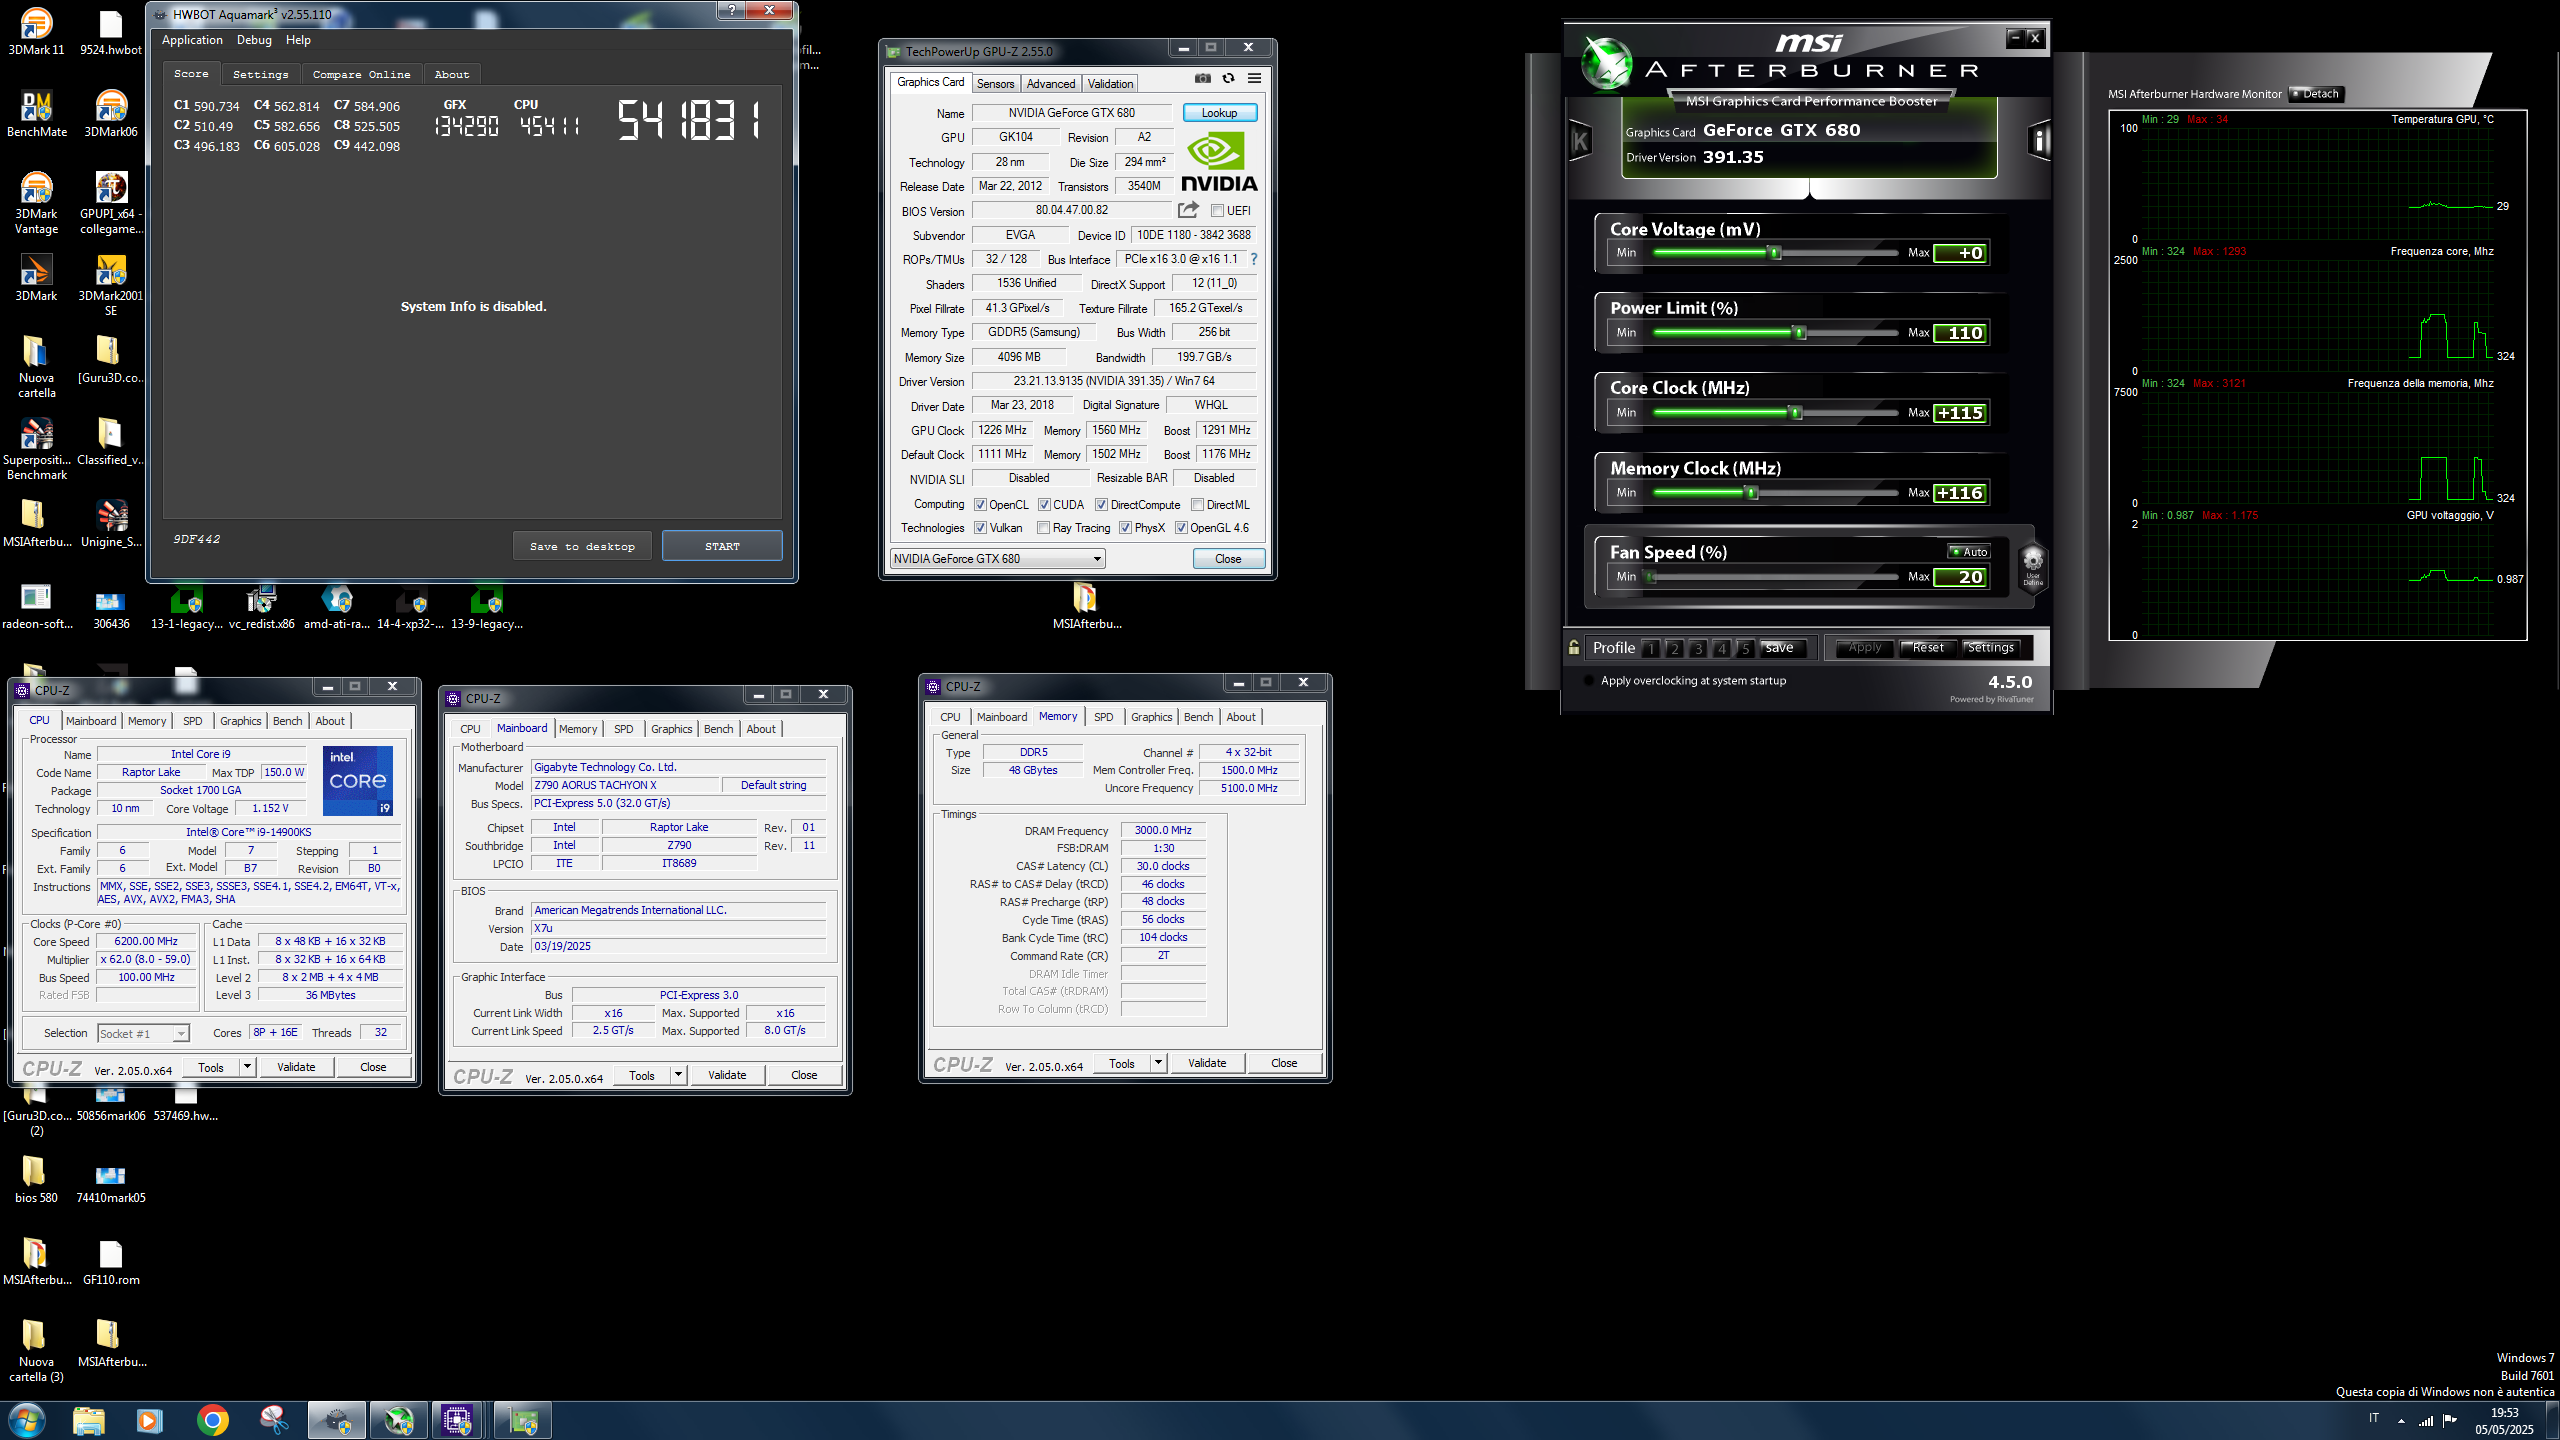The height and width of the screenshot is (1440, 2560).
Task: Open the BenchMate desktop icon
Action: pos(36,112)
